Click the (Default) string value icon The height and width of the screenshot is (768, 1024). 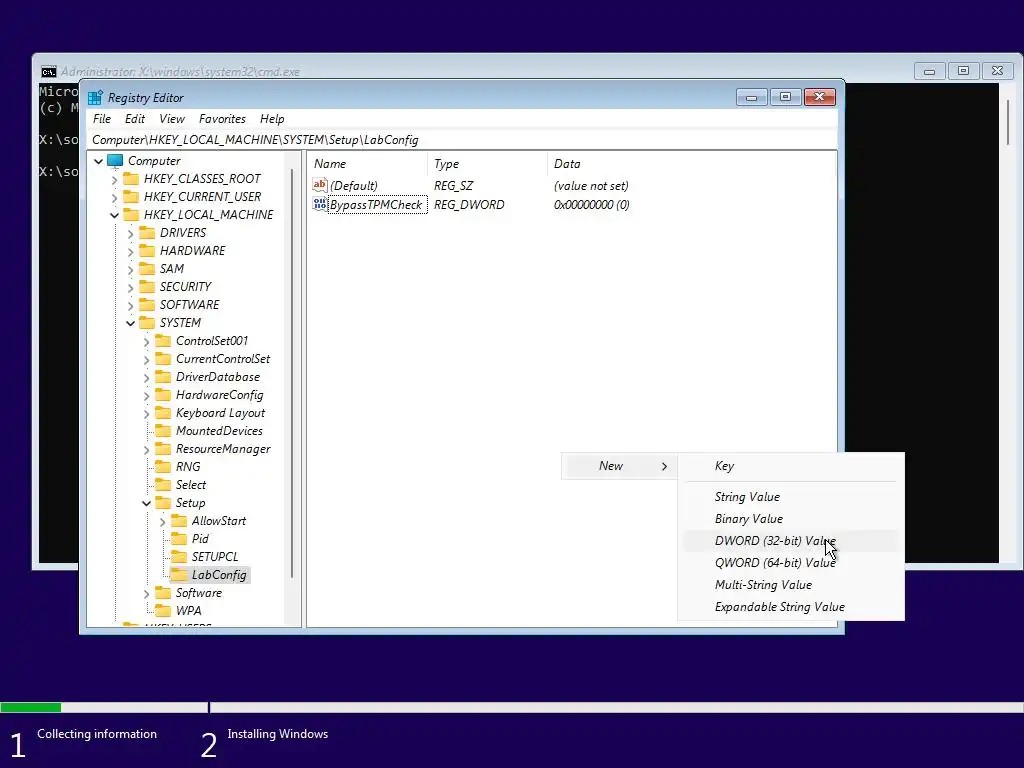(x=319, y=185)
